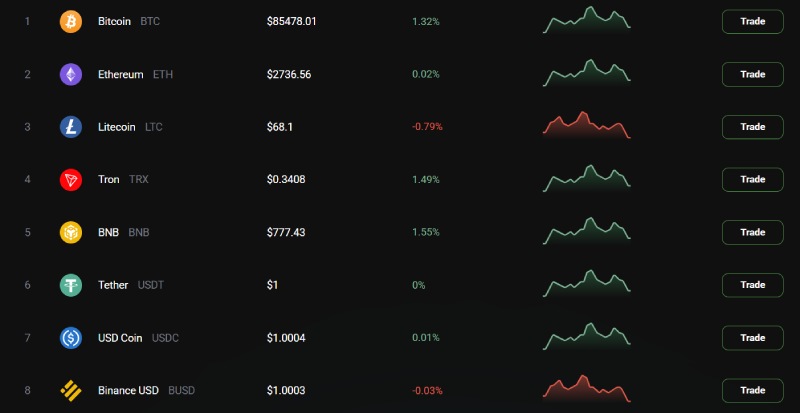Select the USD Coin name label
The width and height of the screenshot is (800, 413).
[x=120, y=338]
